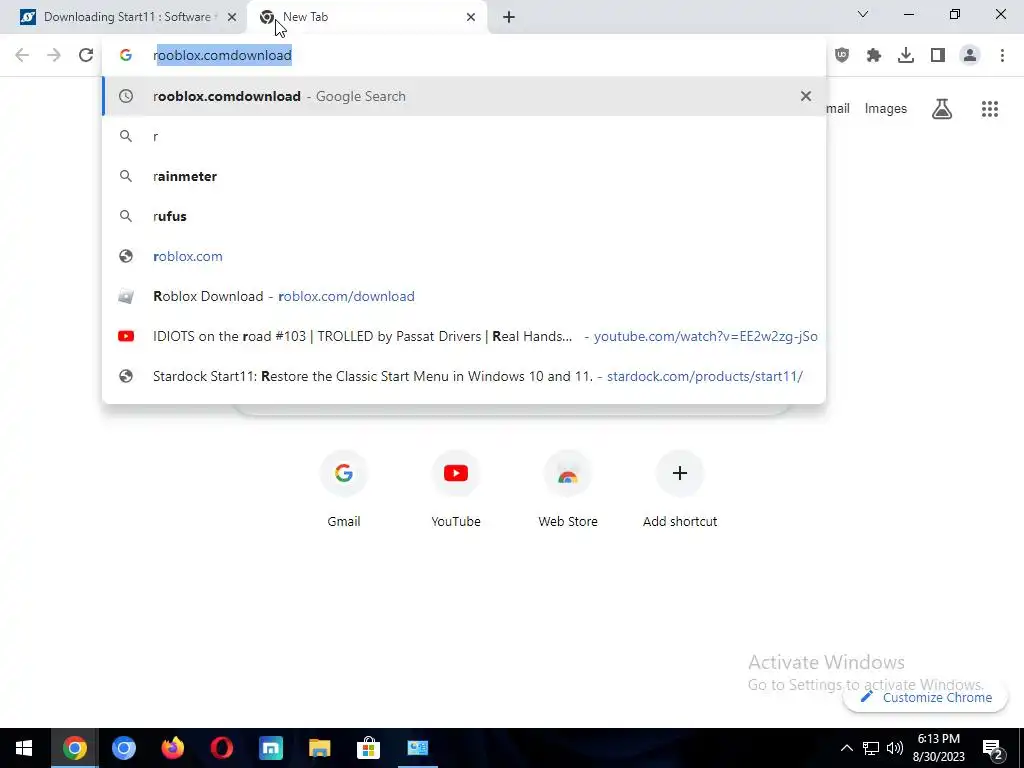Go back with the back arrow
This screenshot has height=768, width=1024.
(22, 55)
